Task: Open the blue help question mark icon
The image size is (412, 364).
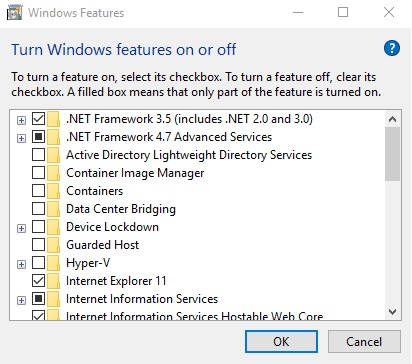Action: [x=392, y=48]
